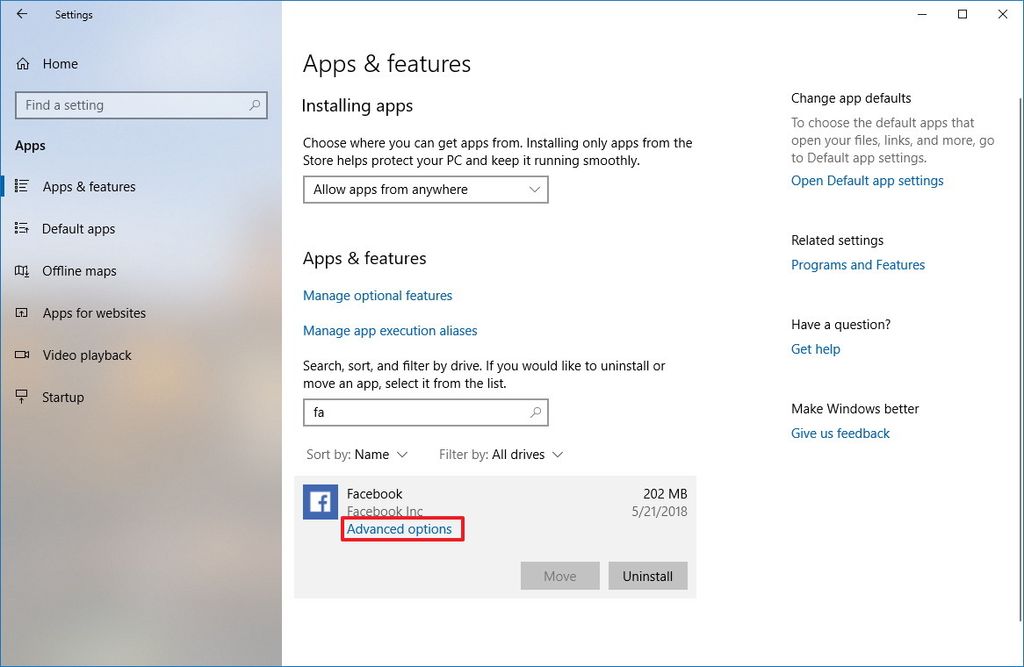Click the Facebook app icon
The width and height of the screenshot is (1024, 667).
click(320, 502)
